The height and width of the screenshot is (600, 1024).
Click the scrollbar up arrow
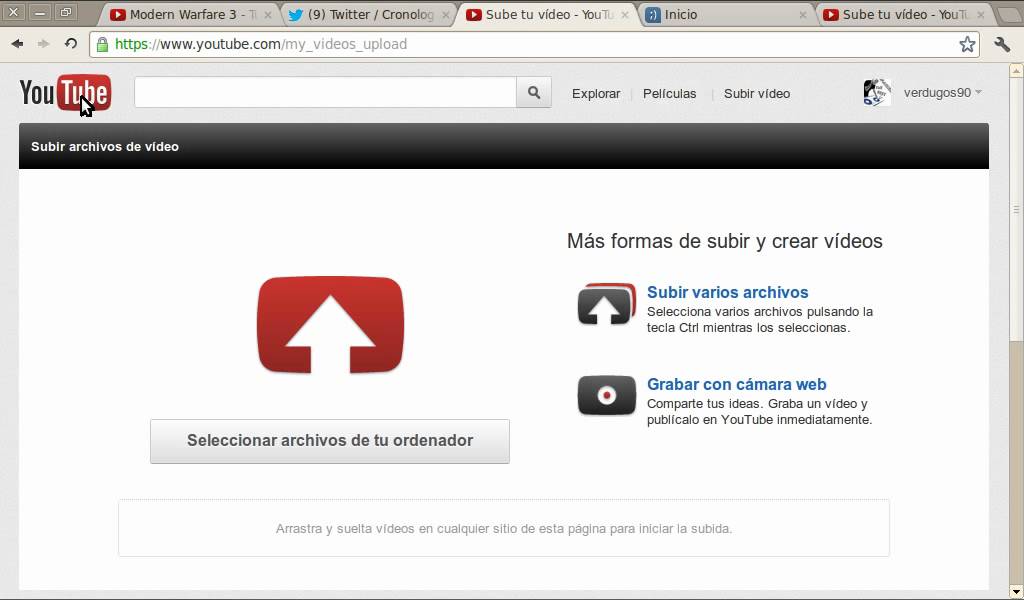pos(1016,70)
